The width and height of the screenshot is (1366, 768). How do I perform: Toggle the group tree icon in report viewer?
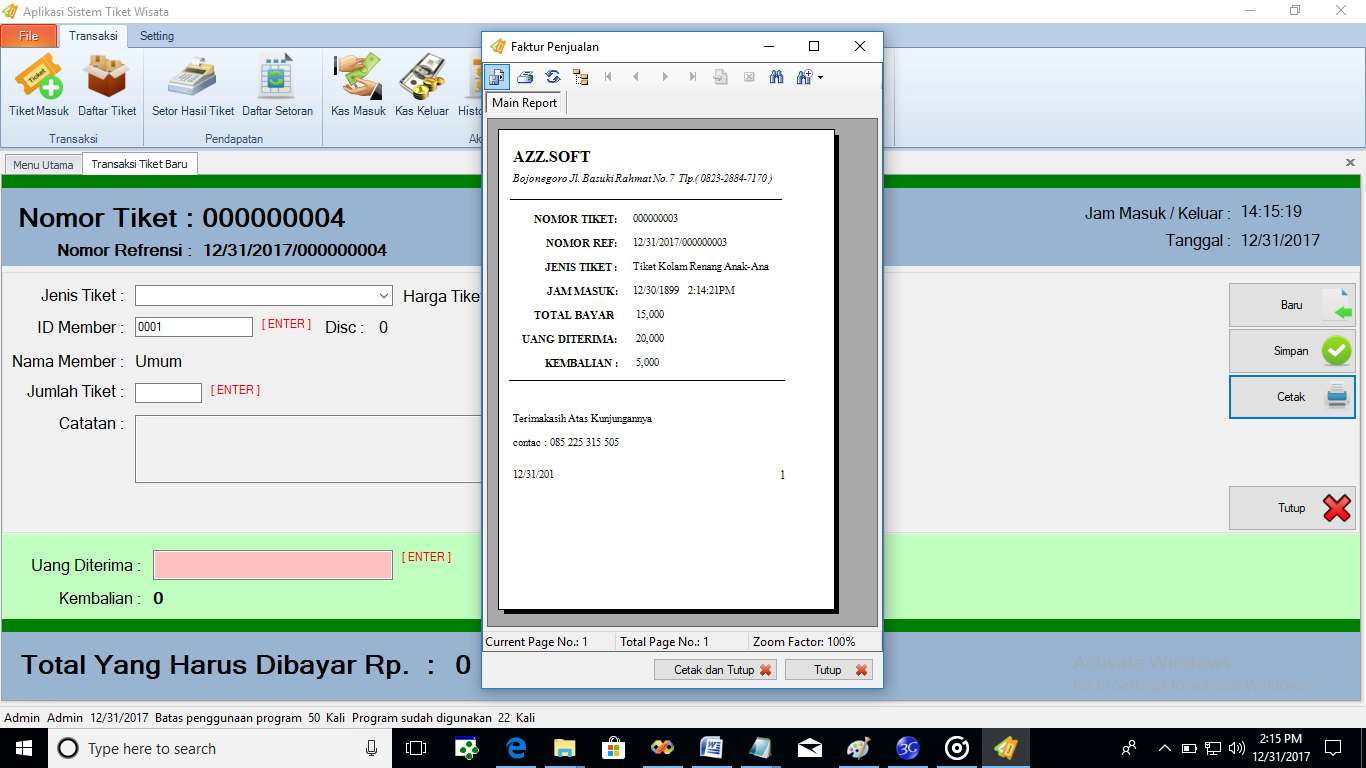click(x=581, y=77)
